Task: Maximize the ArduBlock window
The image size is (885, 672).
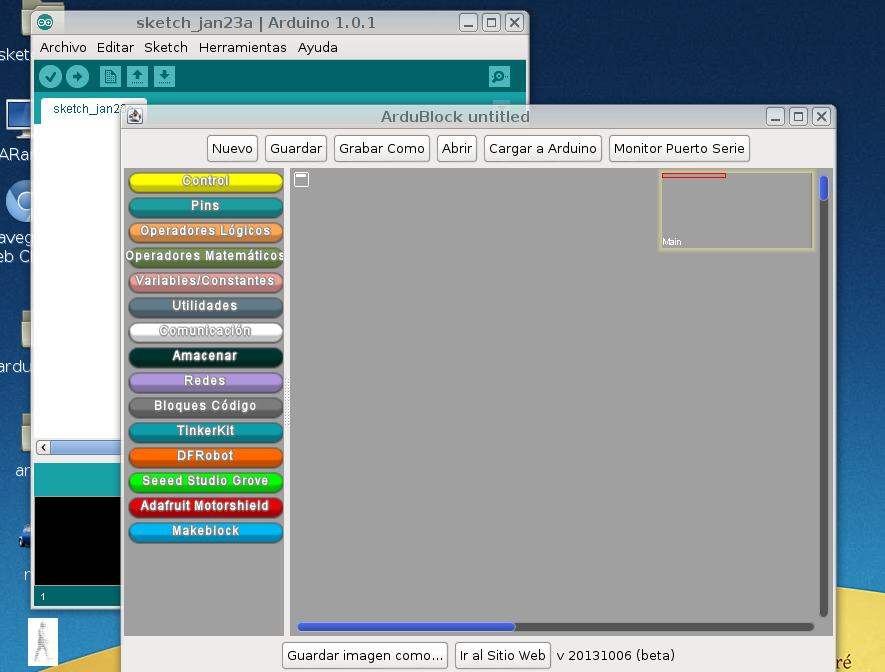Action: (x=798, y=117)
